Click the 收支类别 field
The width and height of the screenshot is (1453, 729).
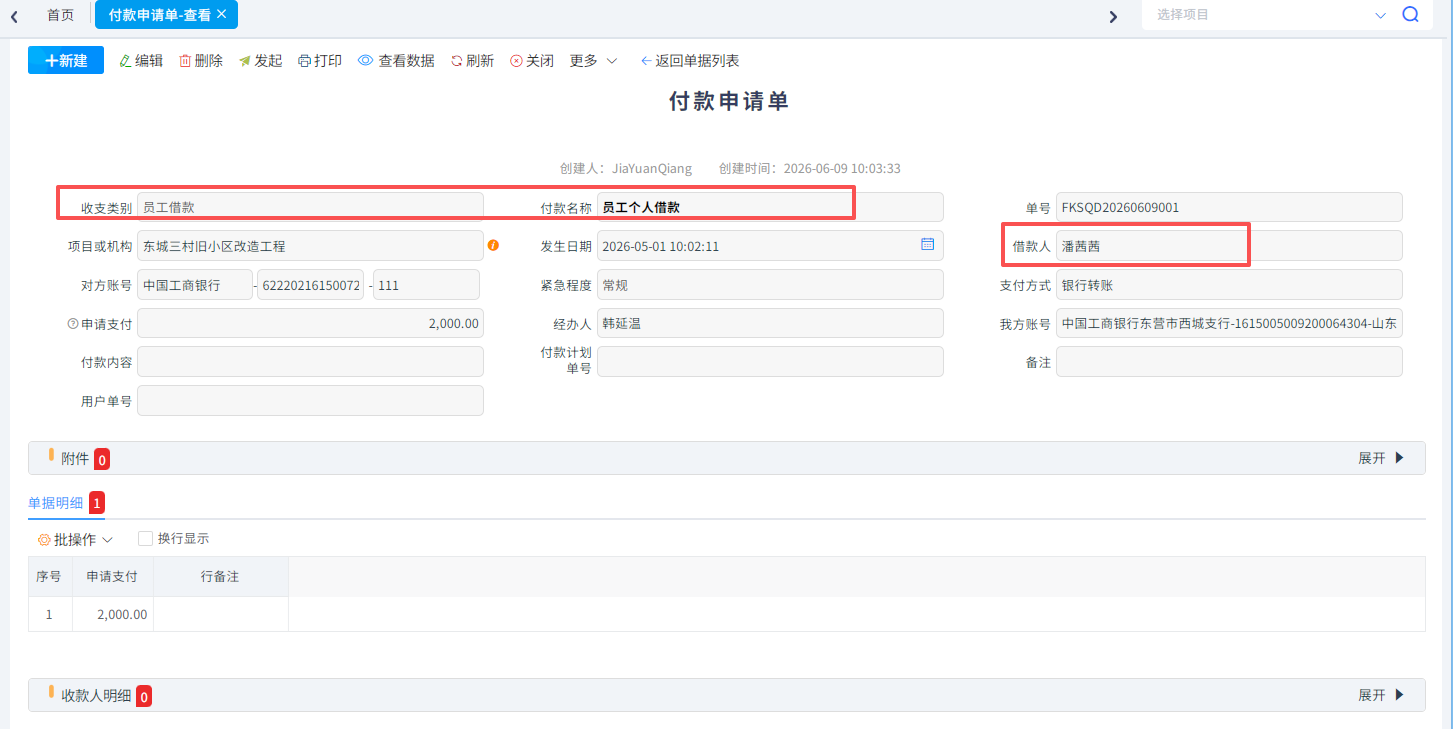310,207
